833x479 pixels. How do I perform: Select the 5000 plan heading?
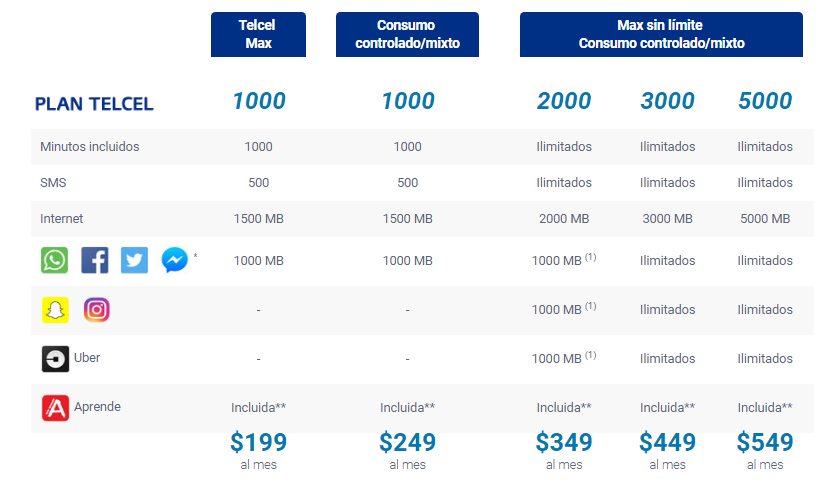tap(765, 101)
